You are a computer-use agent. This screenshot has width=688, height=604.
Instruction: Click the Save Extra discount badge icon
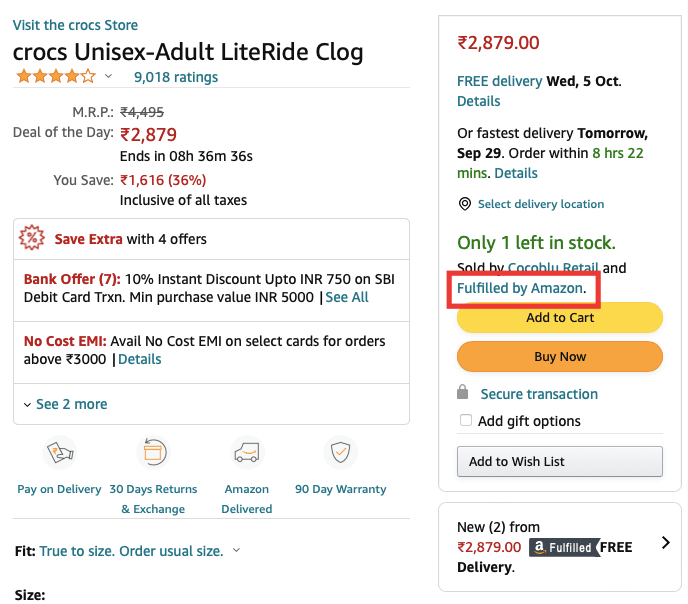point(32,239)
